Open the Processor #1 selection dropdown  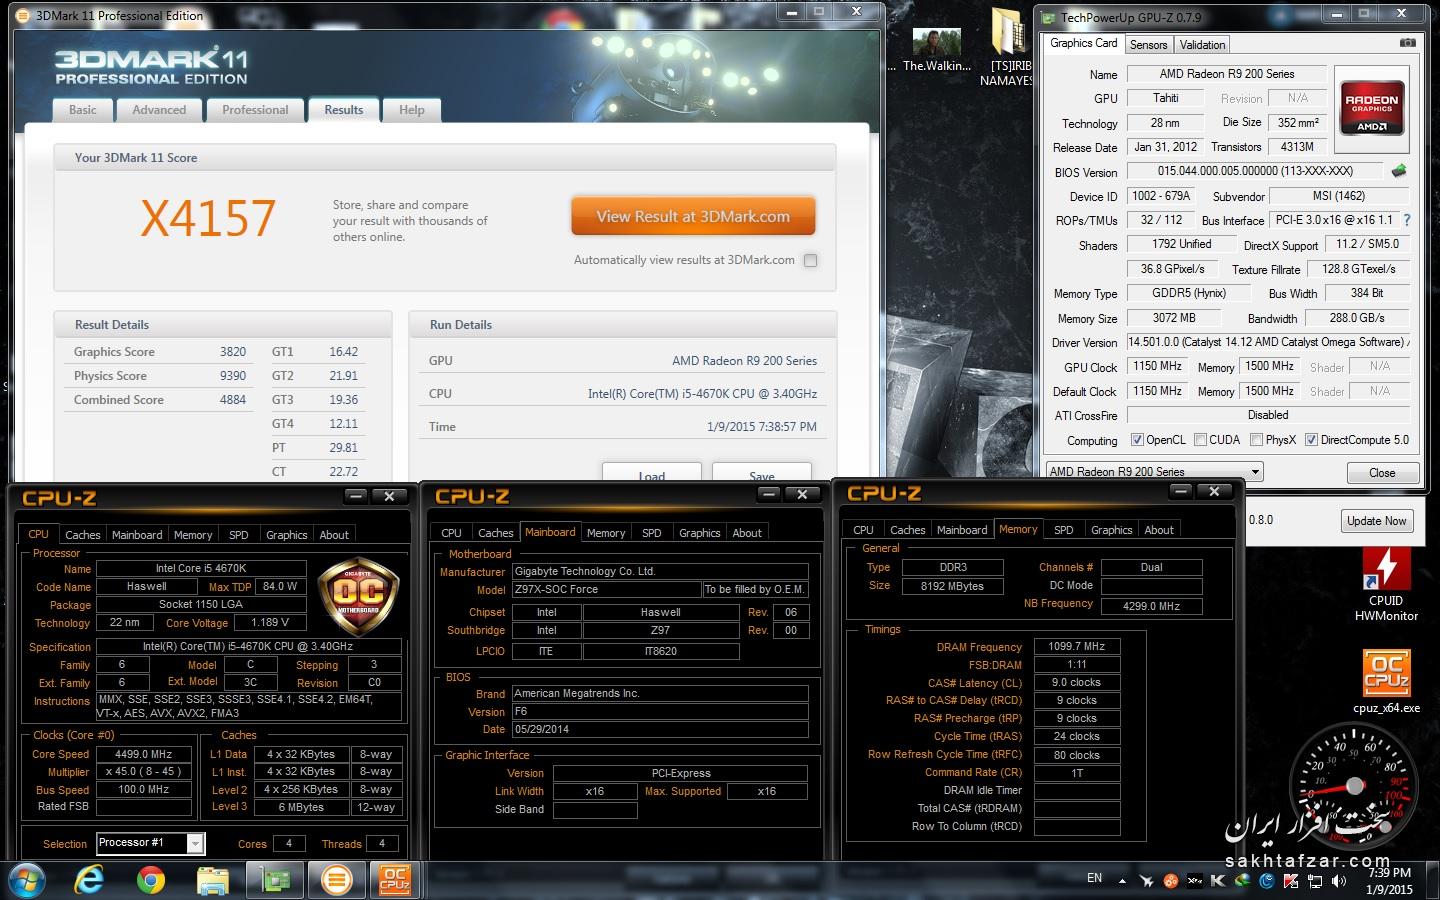click(x=150, y=843)
